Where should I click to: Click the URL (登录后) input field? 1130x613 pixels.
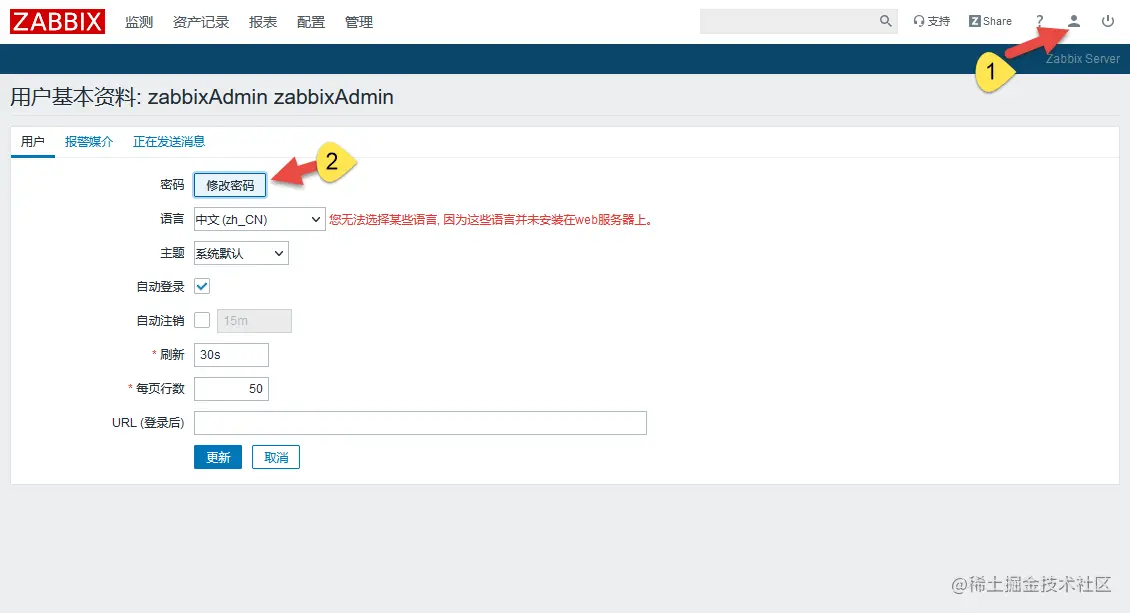[x=420, y=422]
